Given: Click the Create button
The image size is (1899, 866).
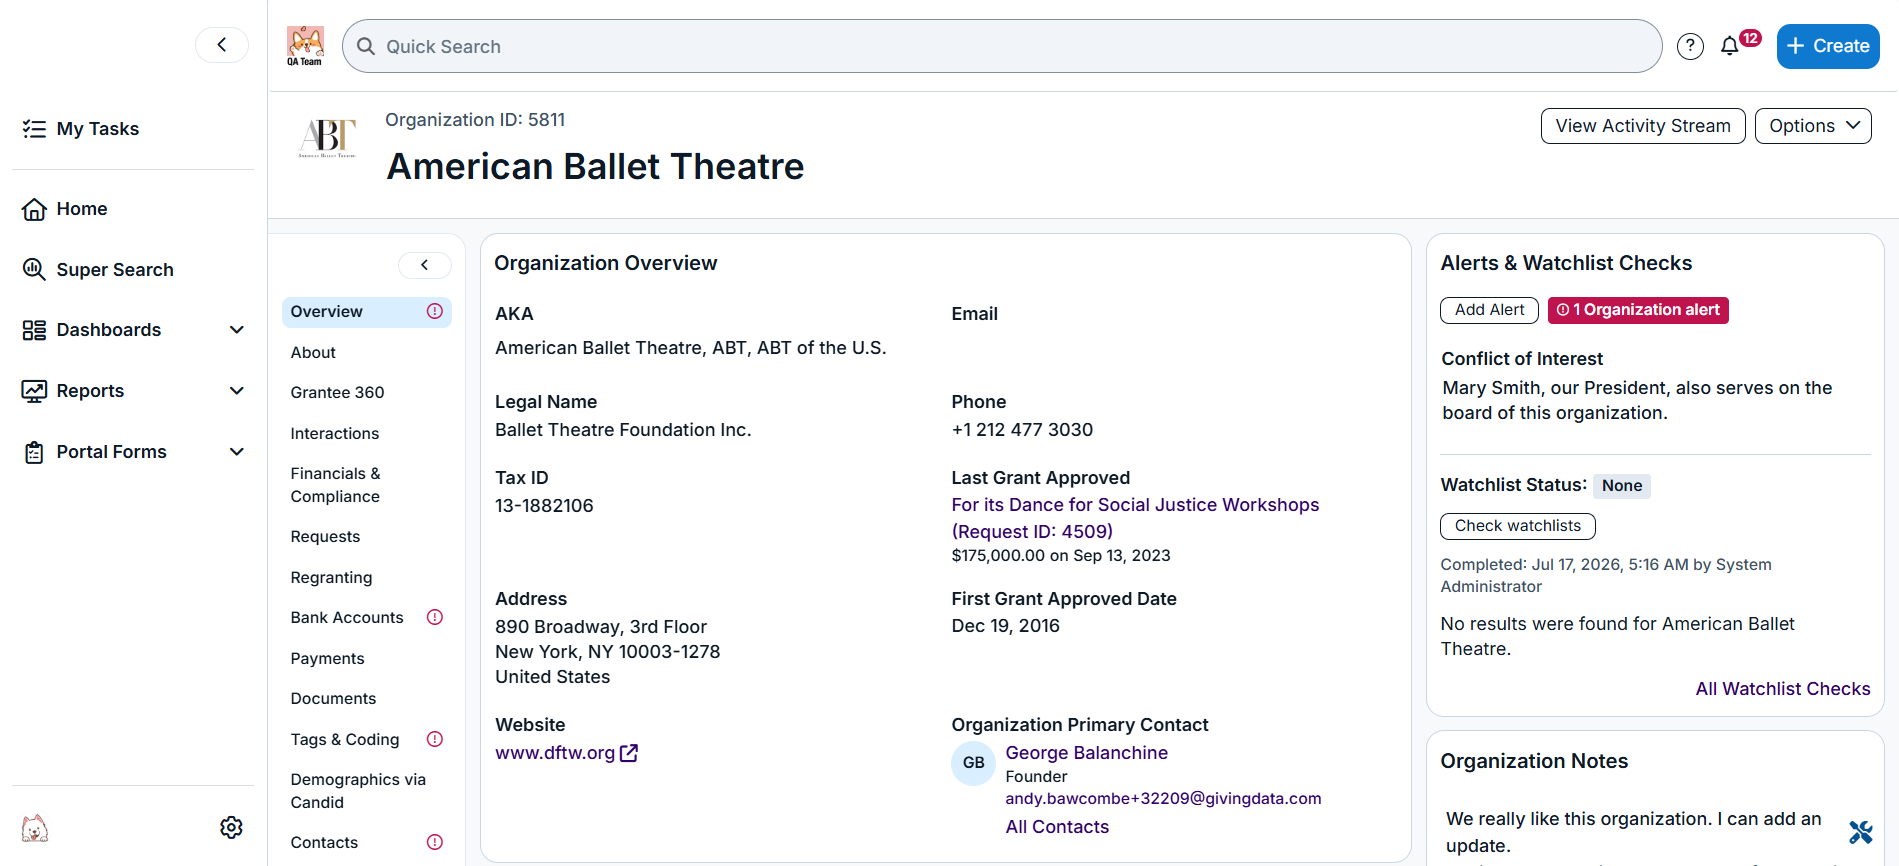Looking at the screenshot, I should 1828,46.
